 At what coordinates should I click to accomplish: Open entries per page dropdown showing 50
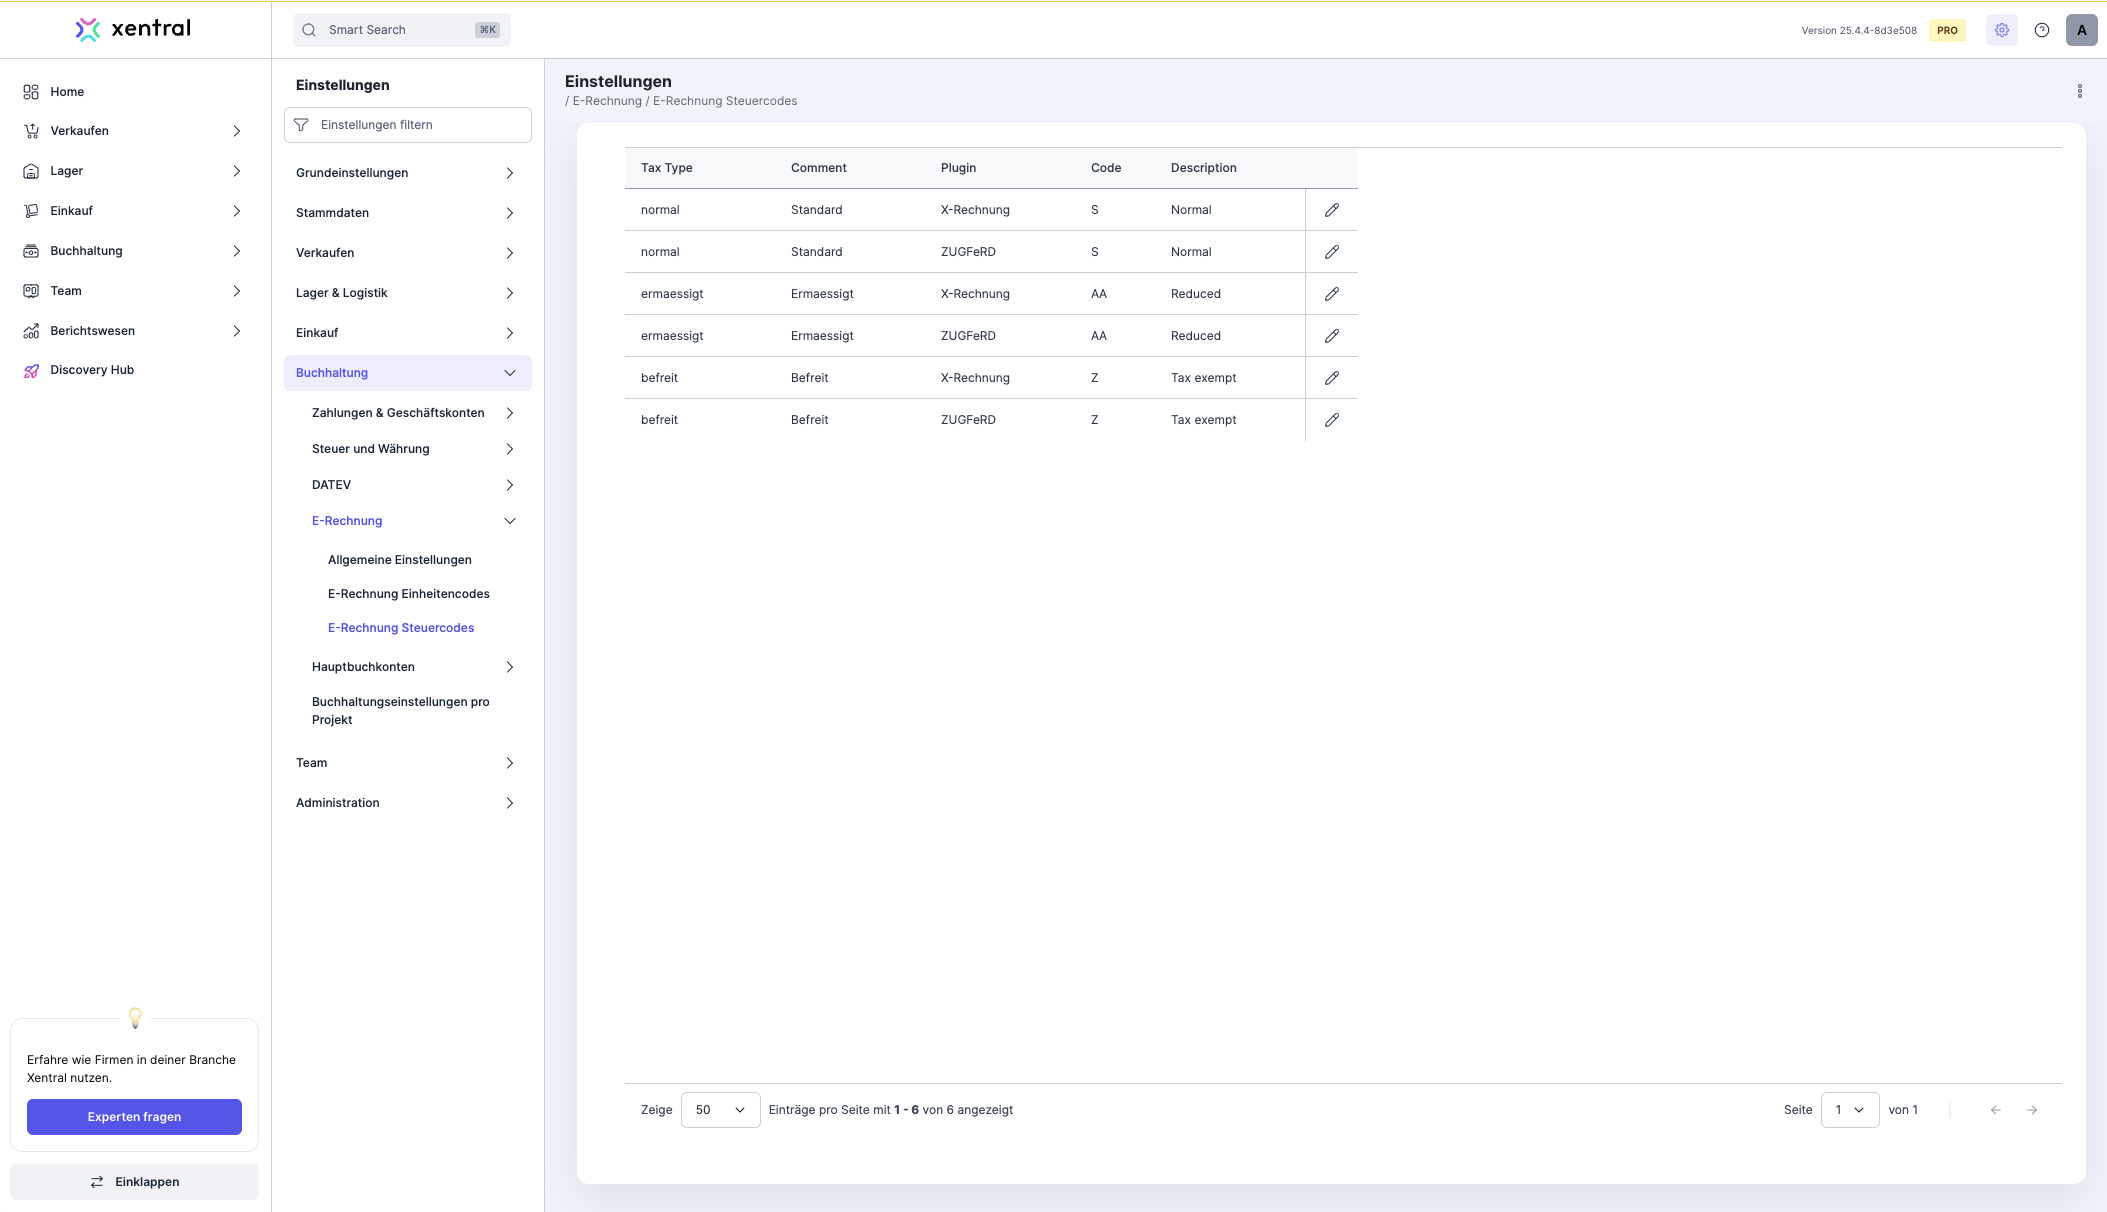point(720,1110)
